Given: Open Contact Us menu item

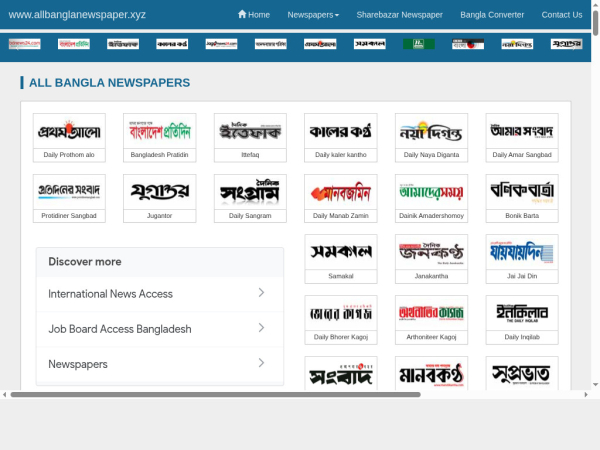Looking at the screenshot, I should pyautogui.click(x=562, y=15).
